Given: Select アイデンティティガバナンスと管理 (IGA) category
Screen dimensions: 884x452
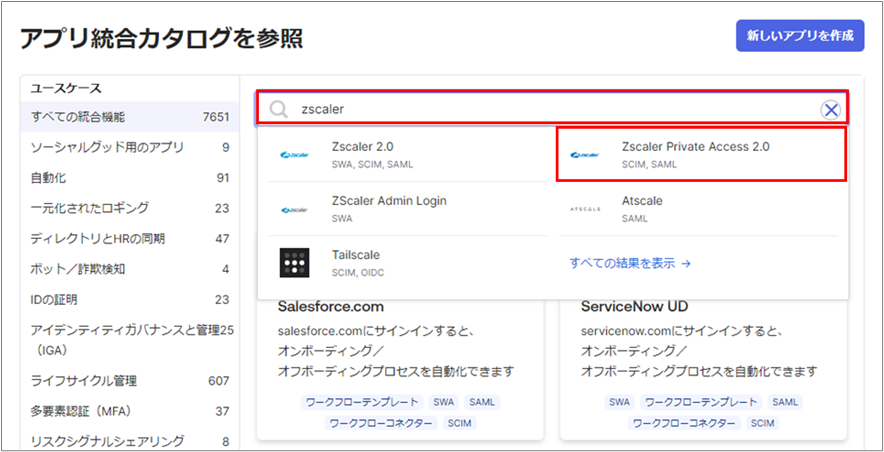Looking at the screenshot, I should pos(130,340).
